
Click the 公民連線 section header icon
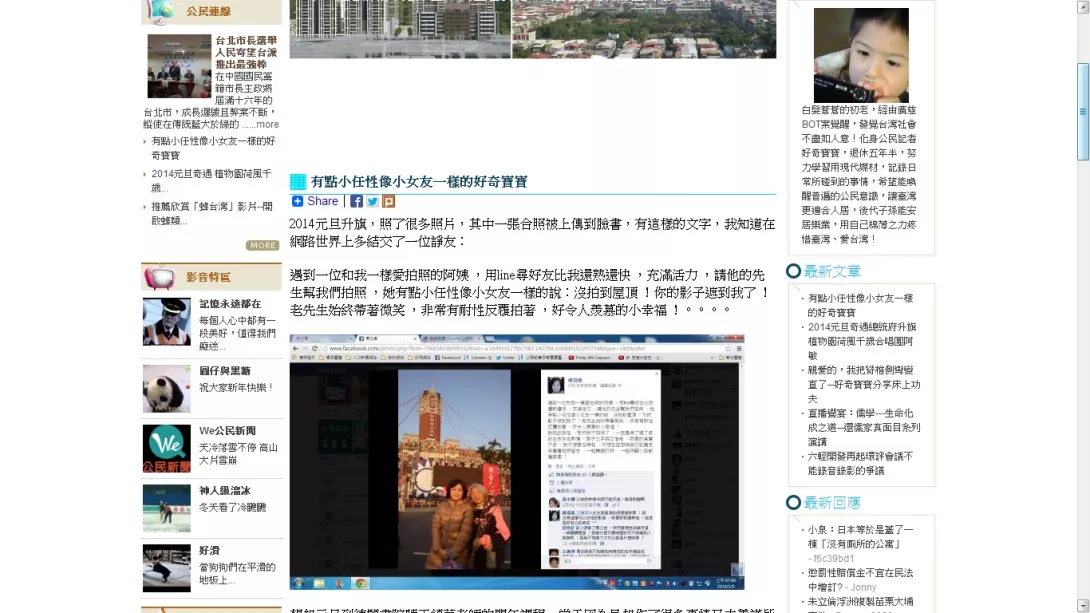coord(159,11)
